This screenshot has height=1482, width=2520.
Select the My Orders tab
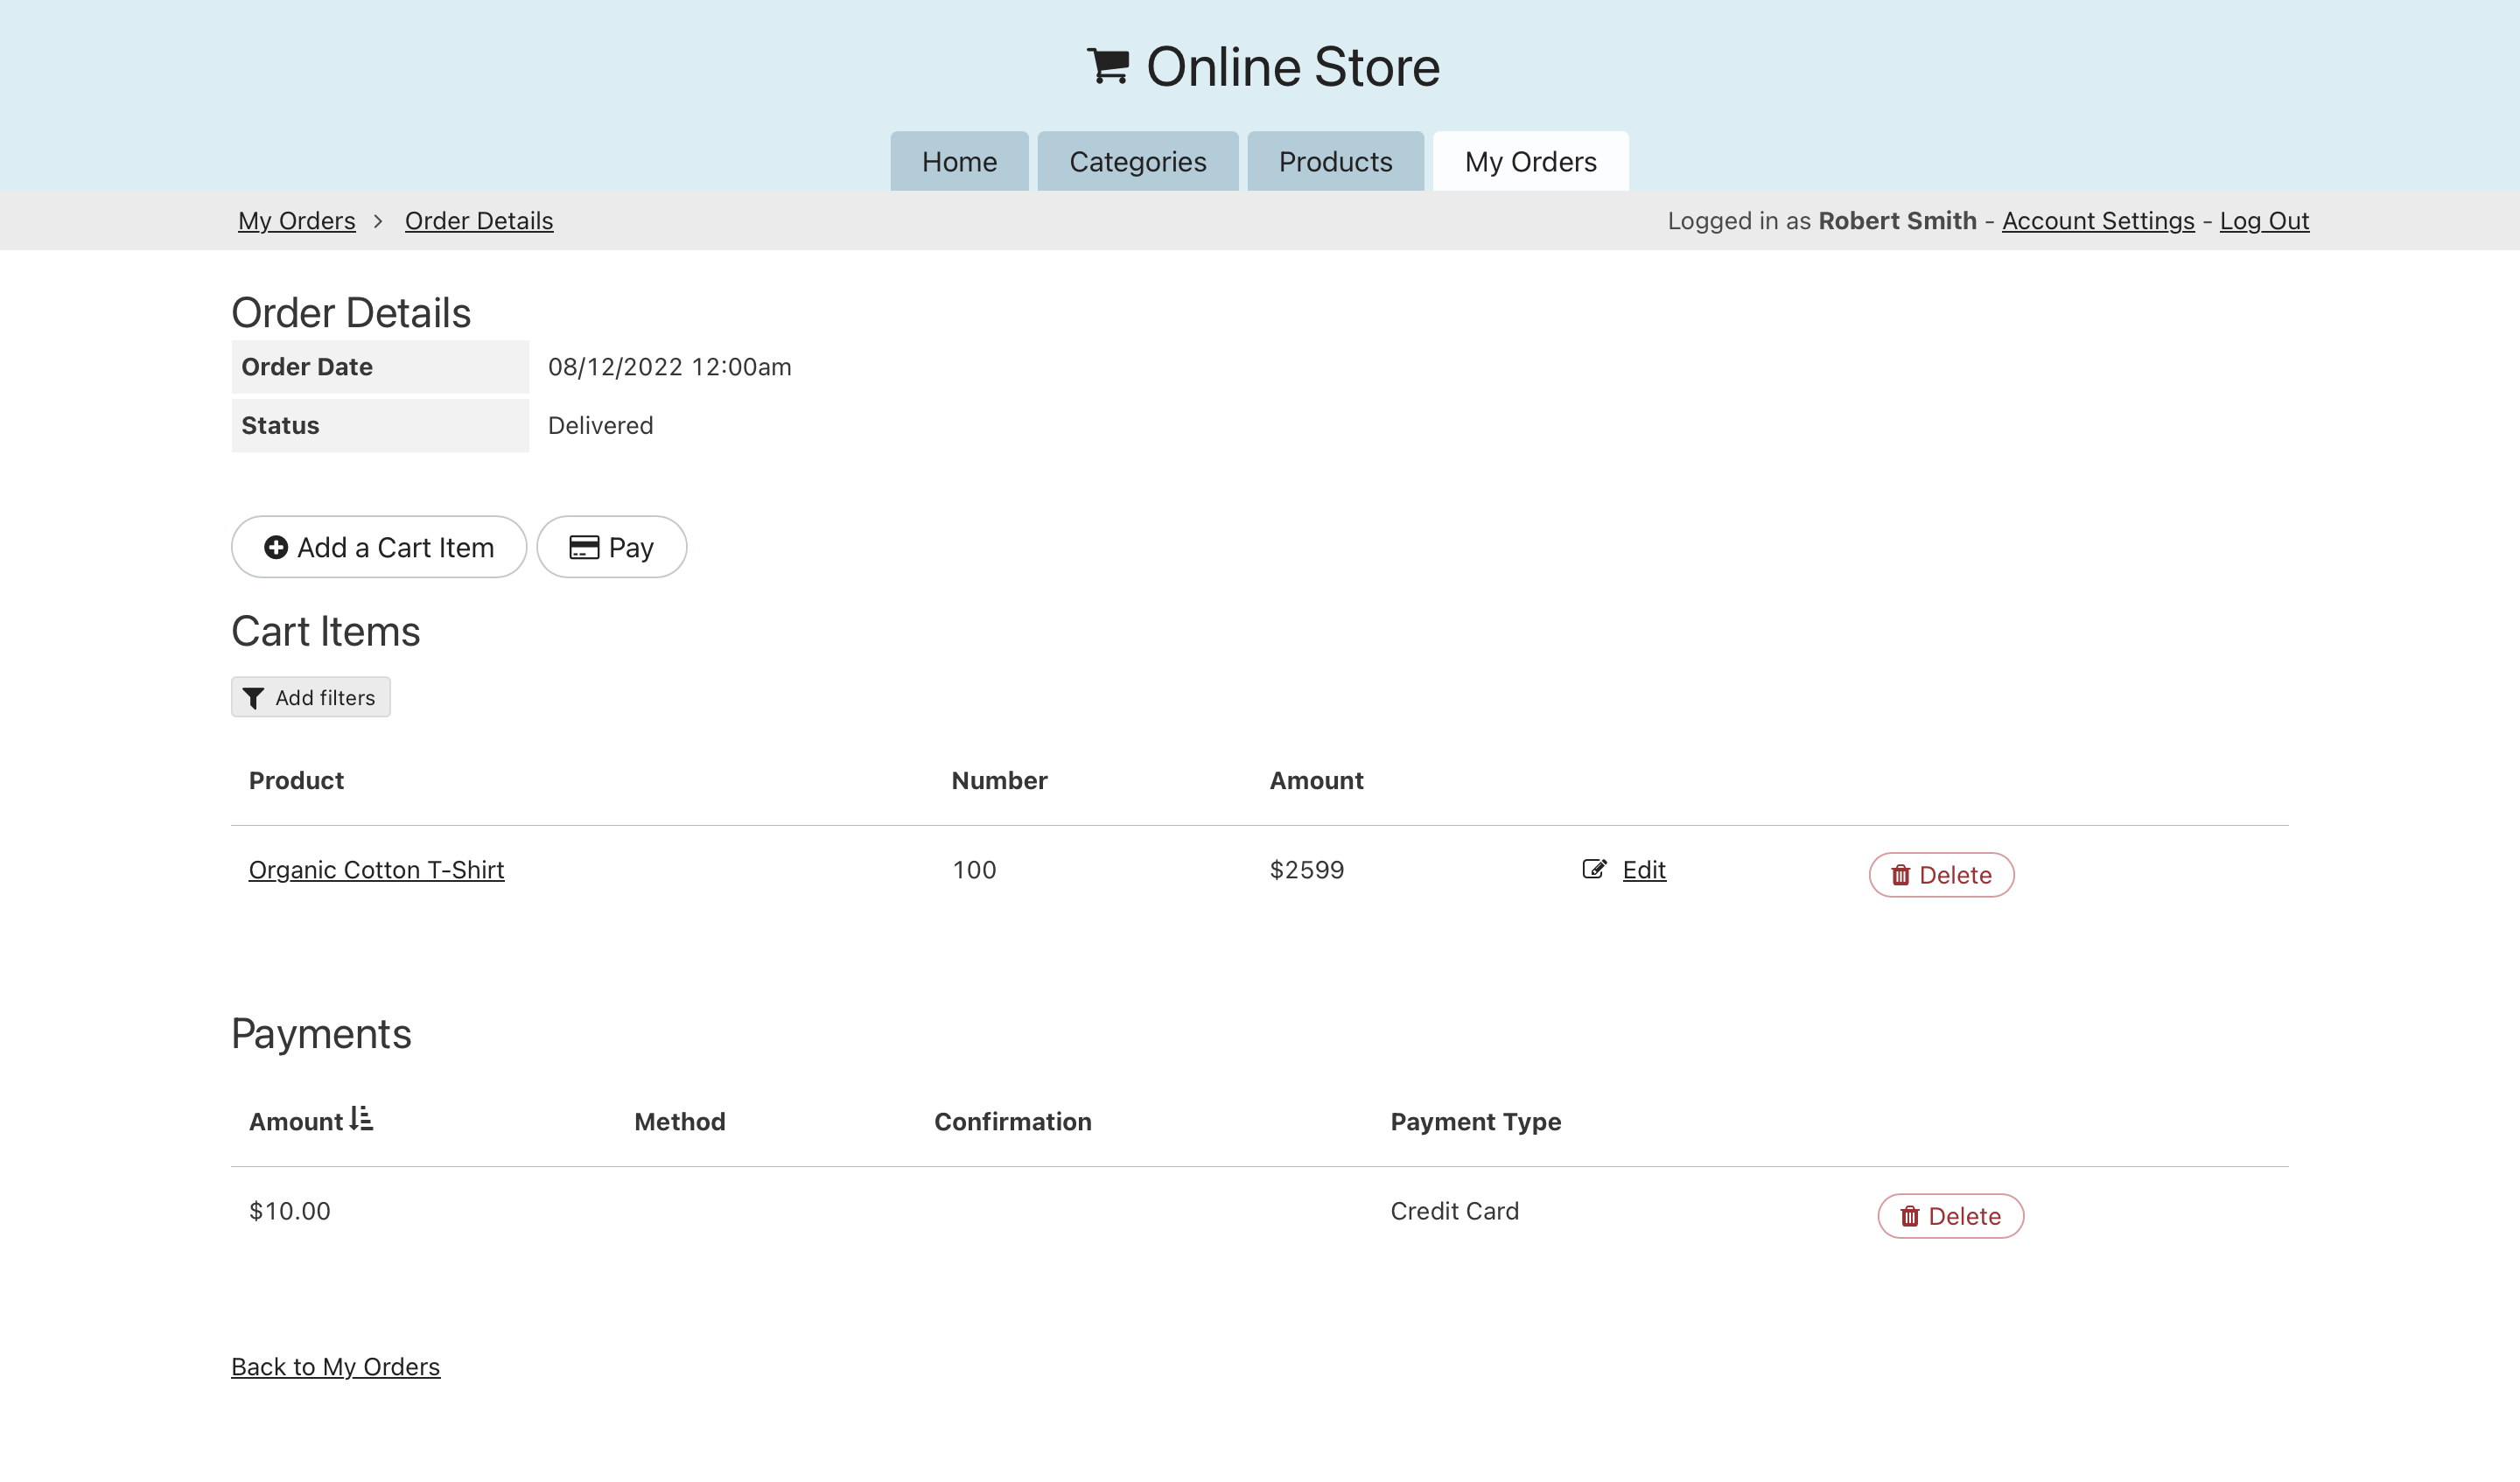[1530, 162]
